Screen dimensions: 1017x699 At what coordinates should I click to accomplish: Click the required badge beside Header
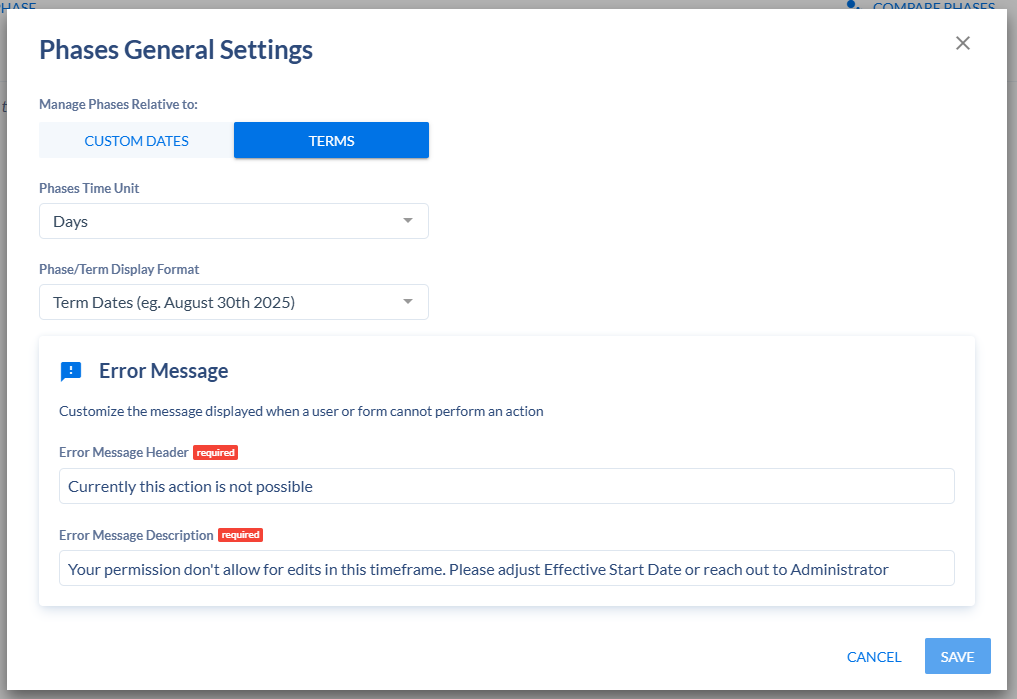point(215,453)
